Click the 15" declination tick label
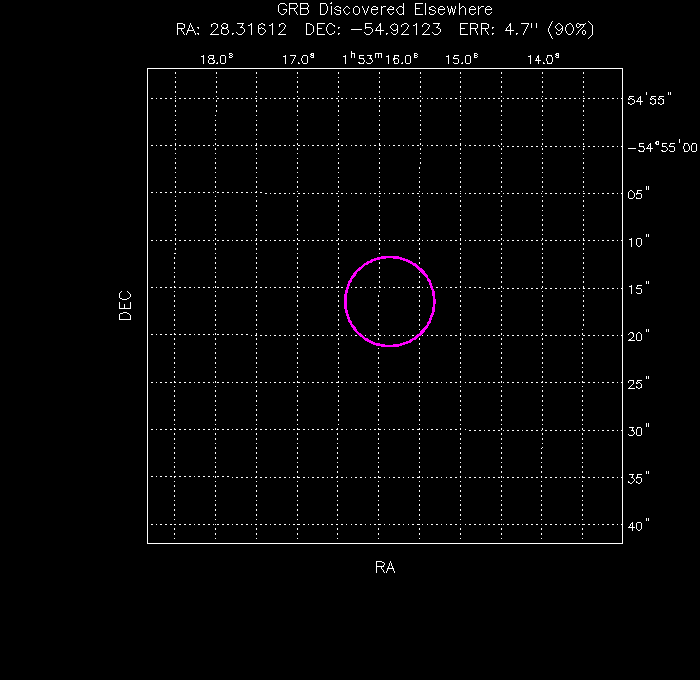 coord(638,289)
